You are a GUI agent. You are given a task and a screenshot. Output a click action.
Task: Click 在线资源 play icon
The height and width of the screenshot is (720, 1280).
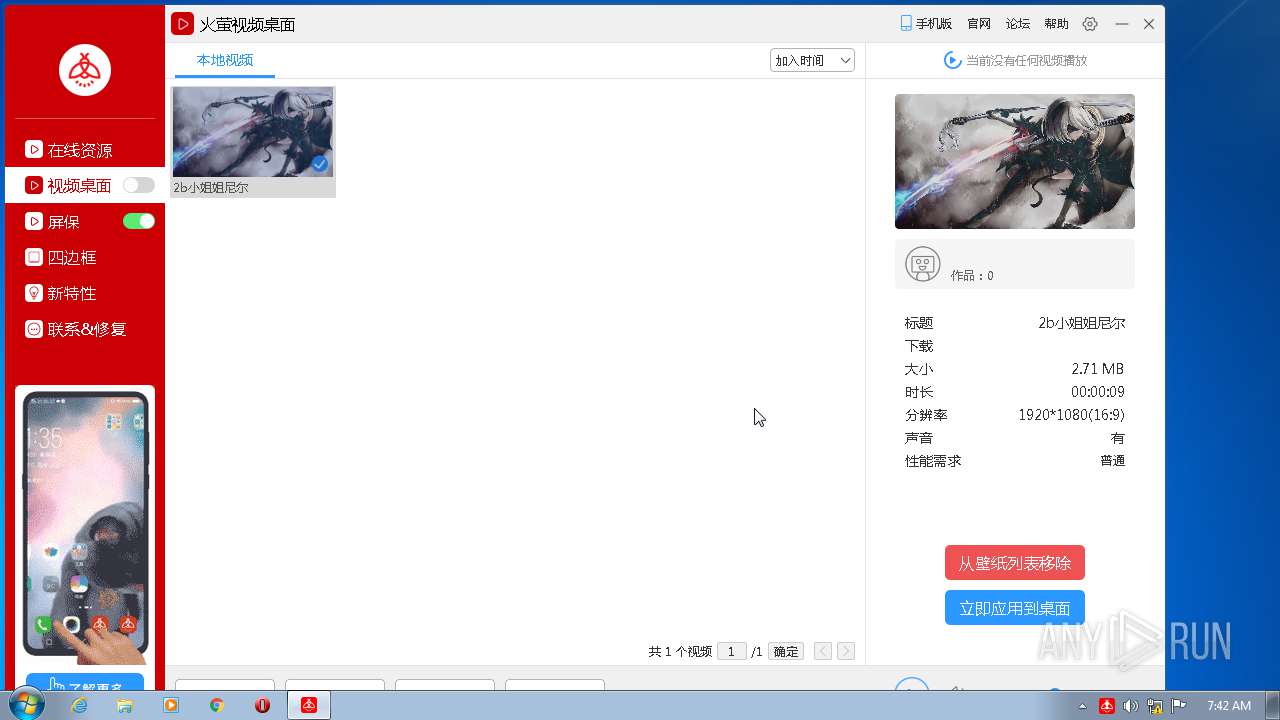(34, 150)
